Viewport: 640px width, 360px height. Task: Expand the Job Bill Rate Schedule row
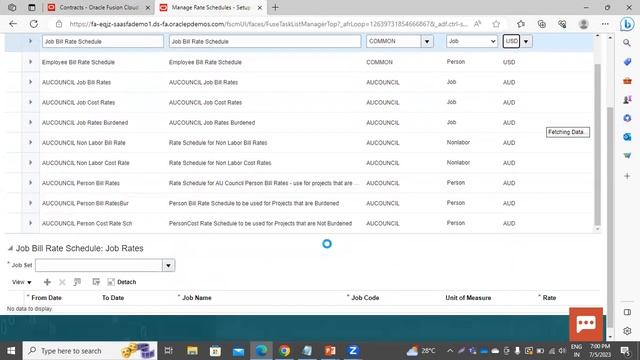point(30,41)
